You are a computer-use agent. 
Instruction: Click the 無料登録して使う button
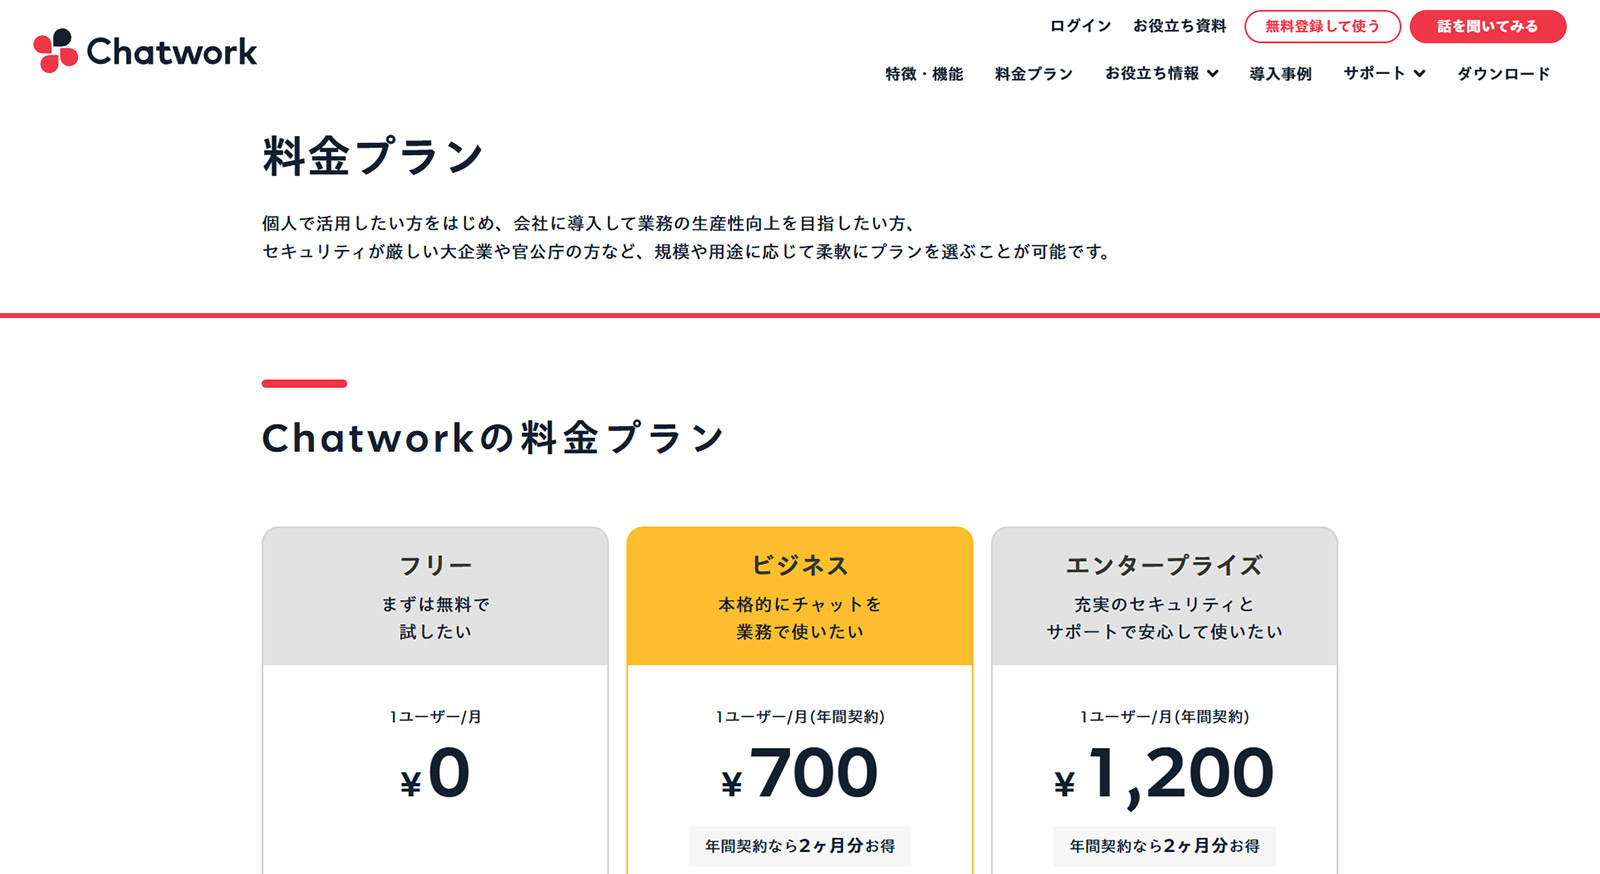pyautogui.click(x=1322, y=27)
